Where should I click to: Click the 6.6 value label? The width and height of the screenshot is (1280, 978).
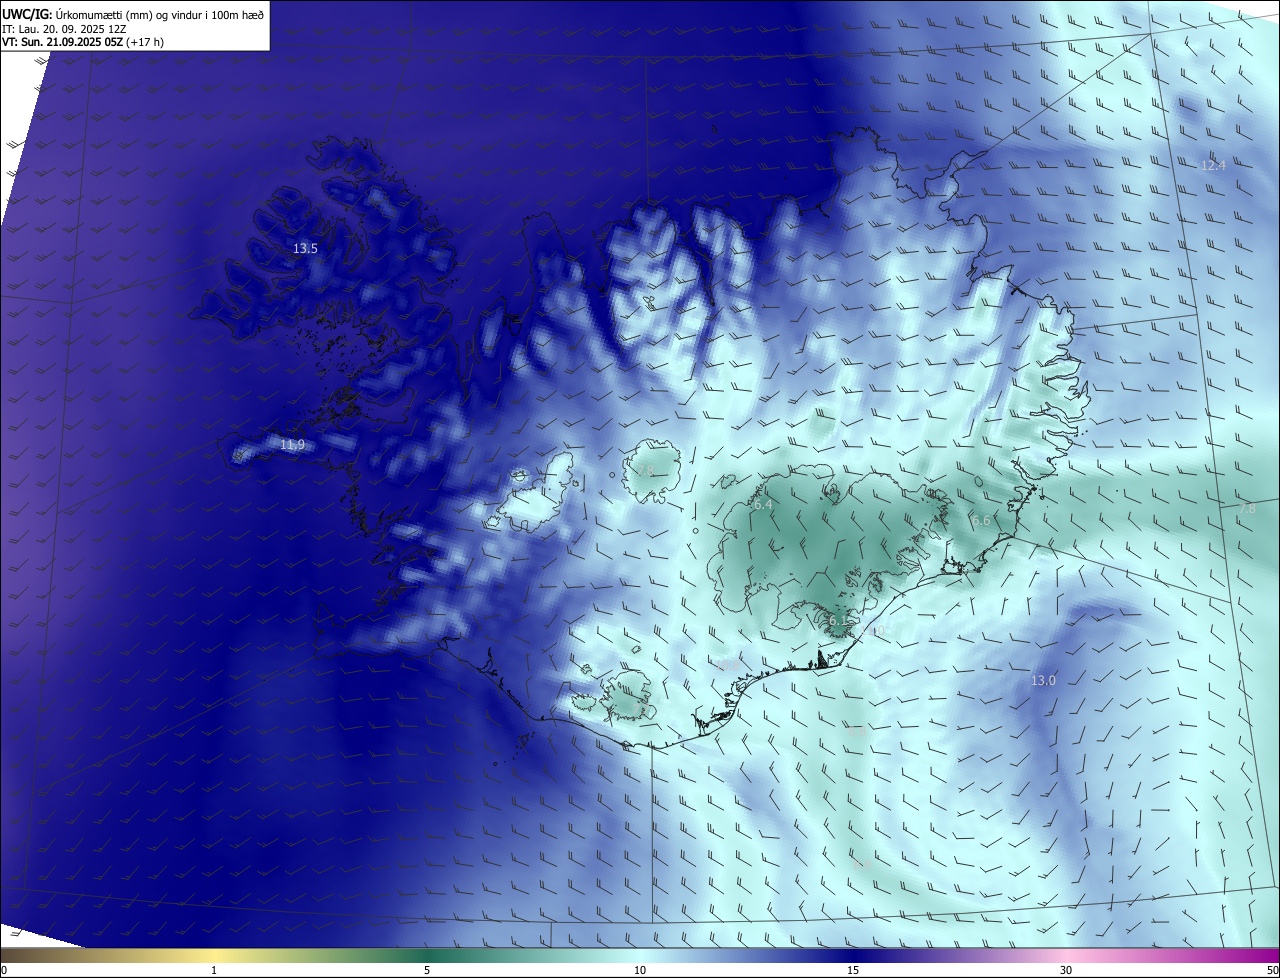981,520
